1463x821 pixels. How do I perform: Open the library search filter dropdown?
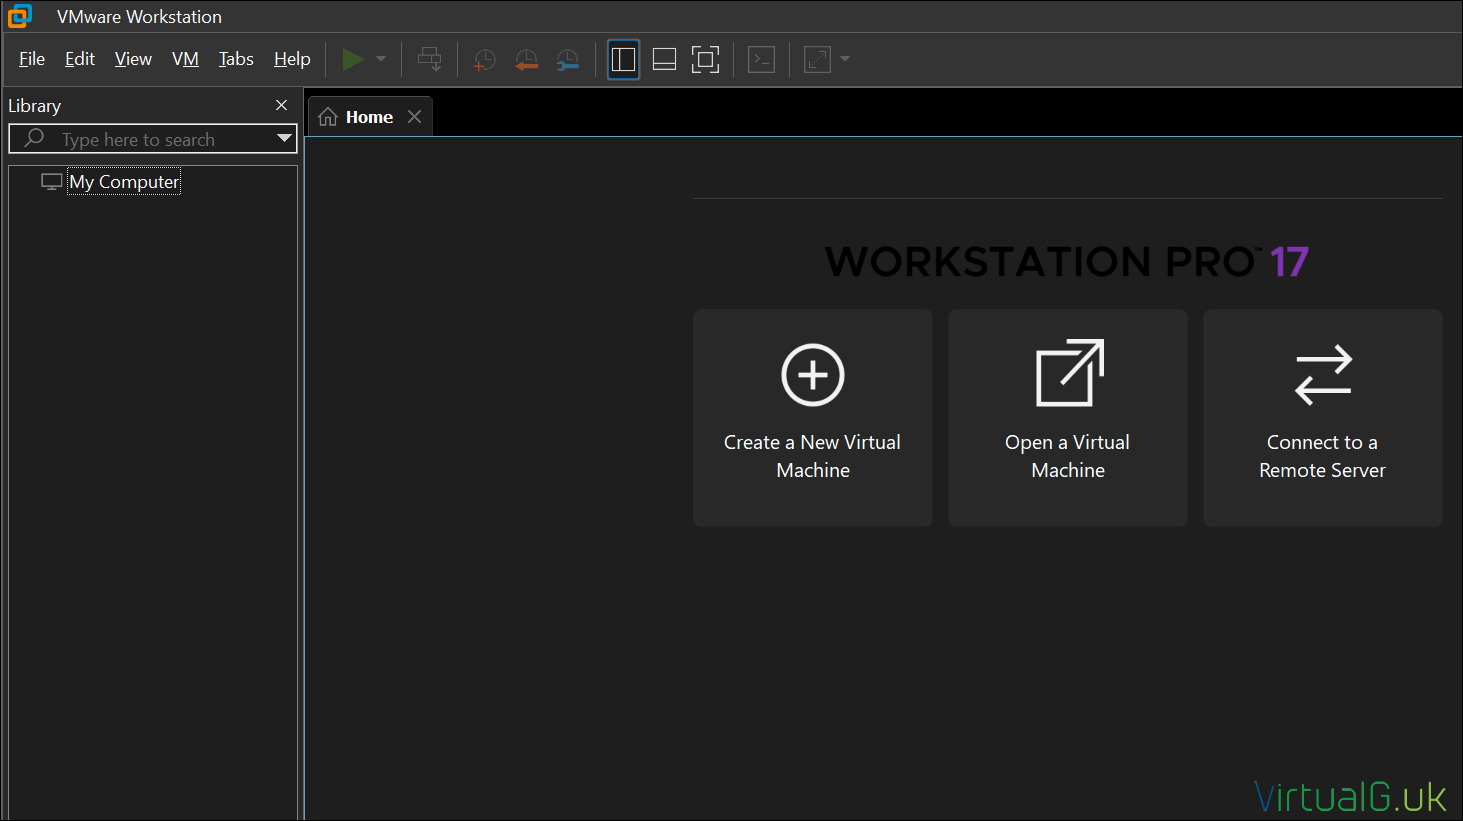tap(284, 139)
